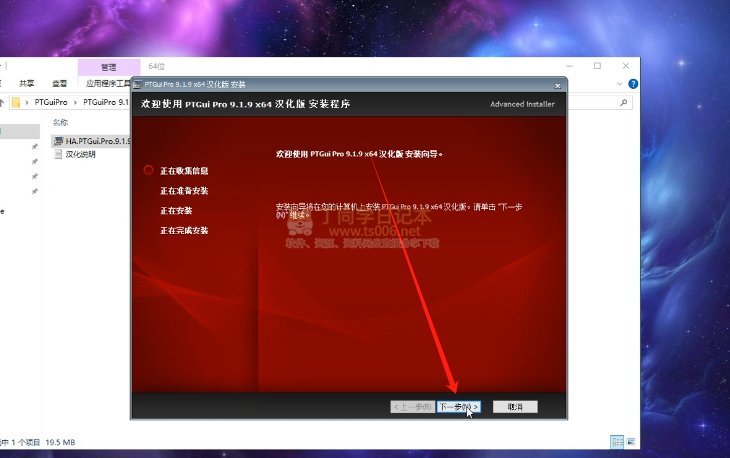730x458 pixels.
Task: Open the 共享 share tab
Action: (x=27, y=84)
